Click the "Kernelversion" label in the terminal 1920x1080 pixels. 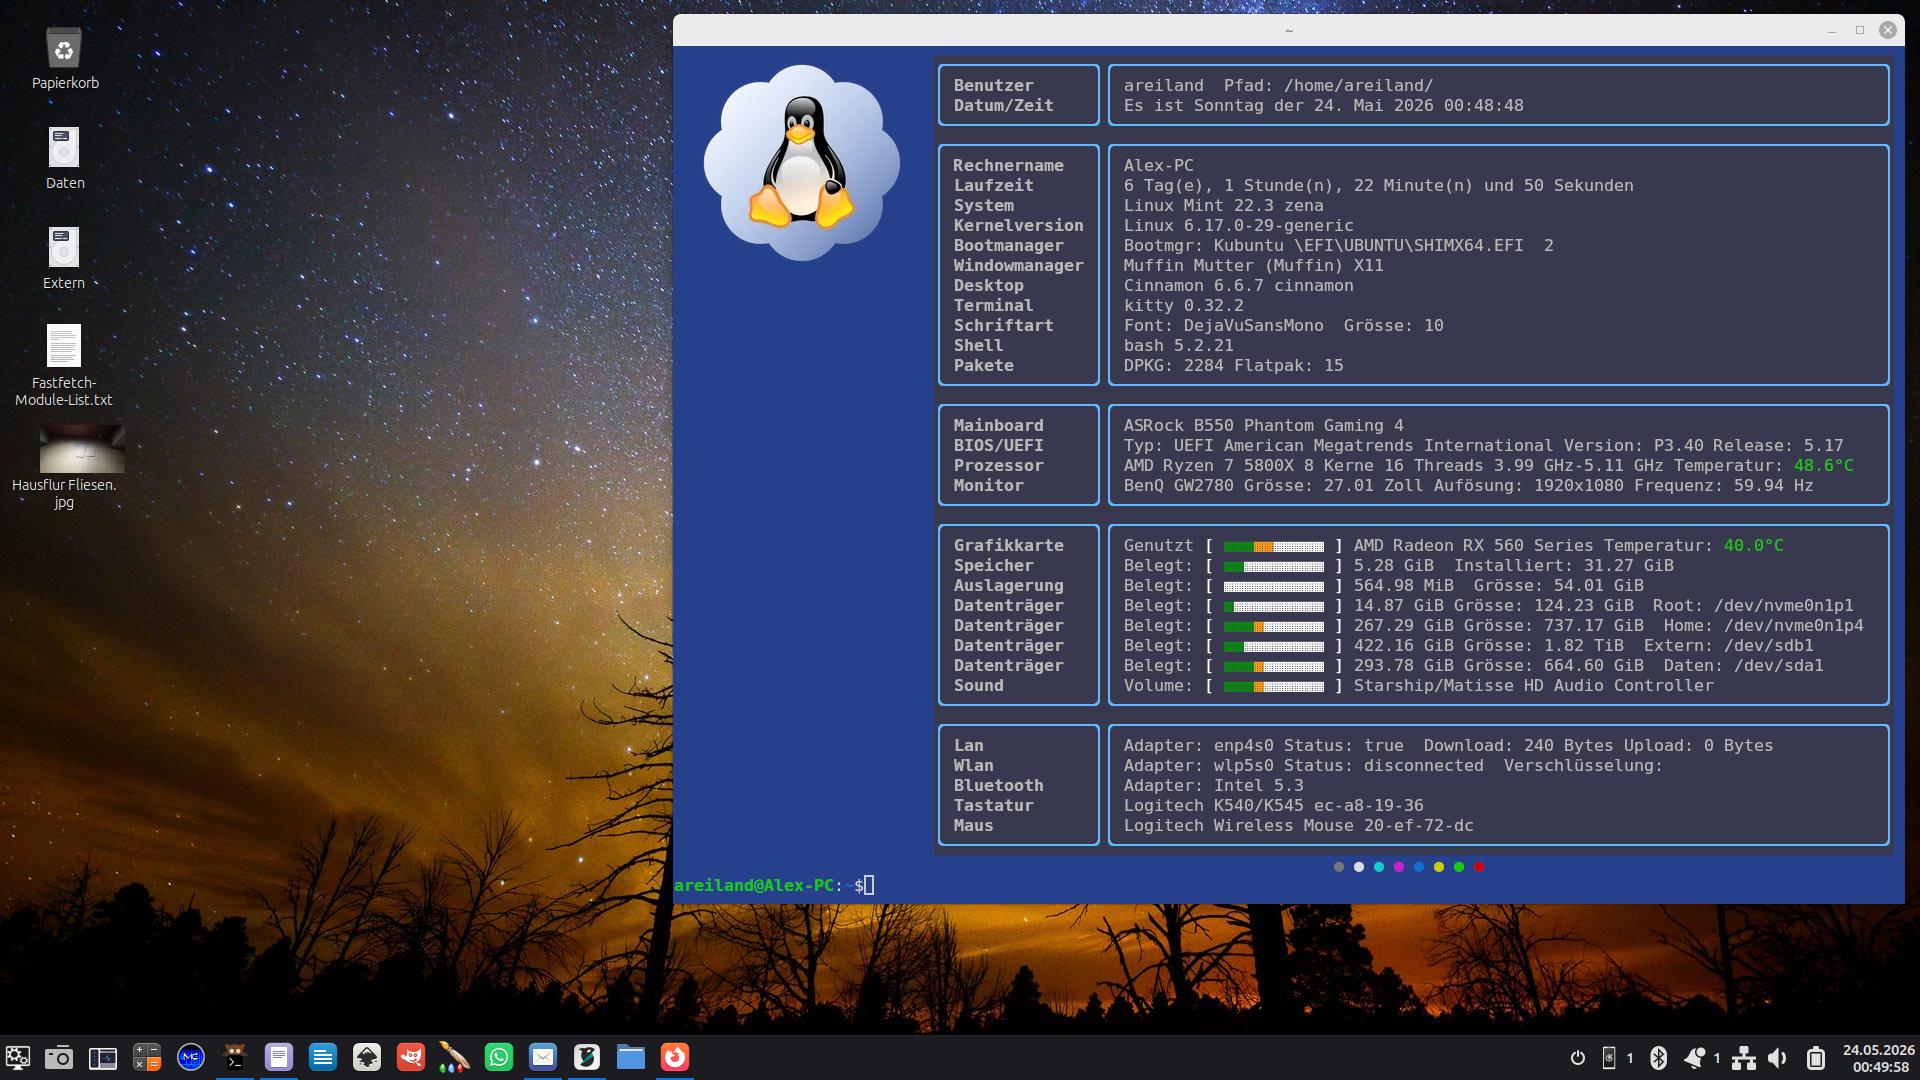[1018, 226]
